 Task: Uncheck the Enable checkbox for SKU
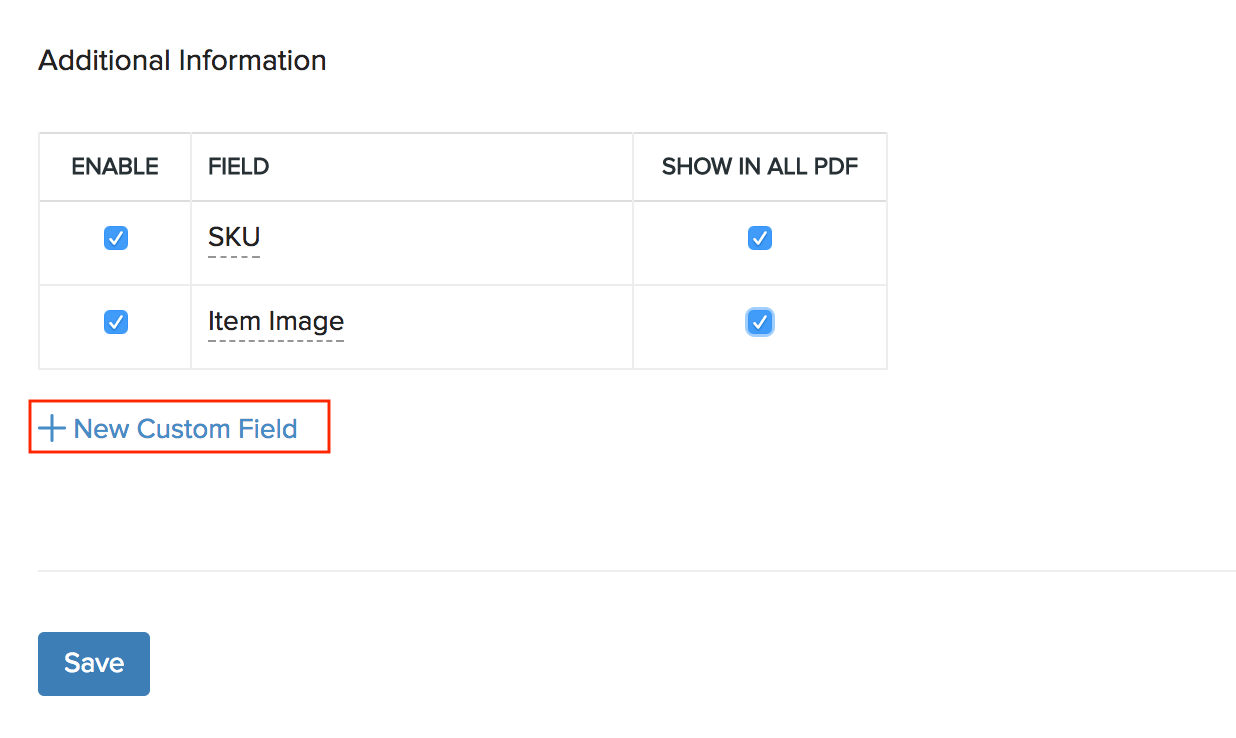click(x=116, y=238)
